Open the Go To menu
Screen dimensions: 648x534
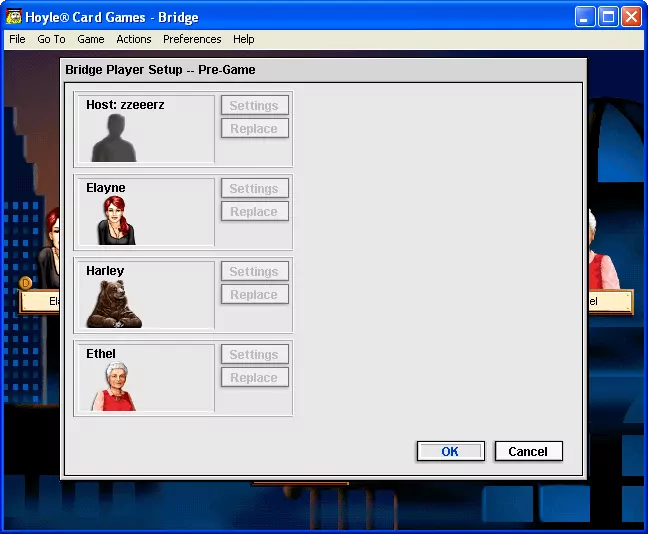coord(51,39)
